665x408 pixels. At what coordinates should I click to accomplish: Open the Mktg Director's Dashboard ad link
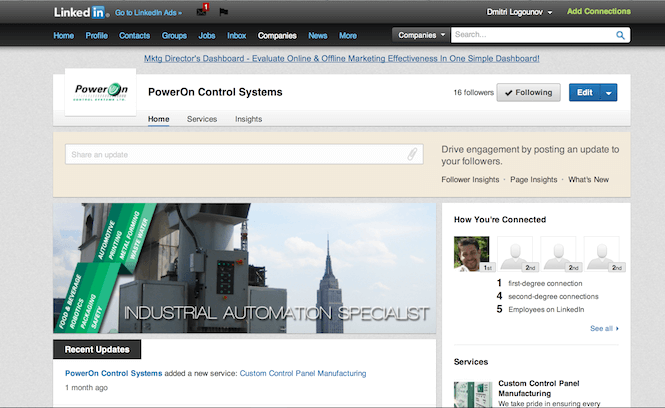[x=342, y=59]
